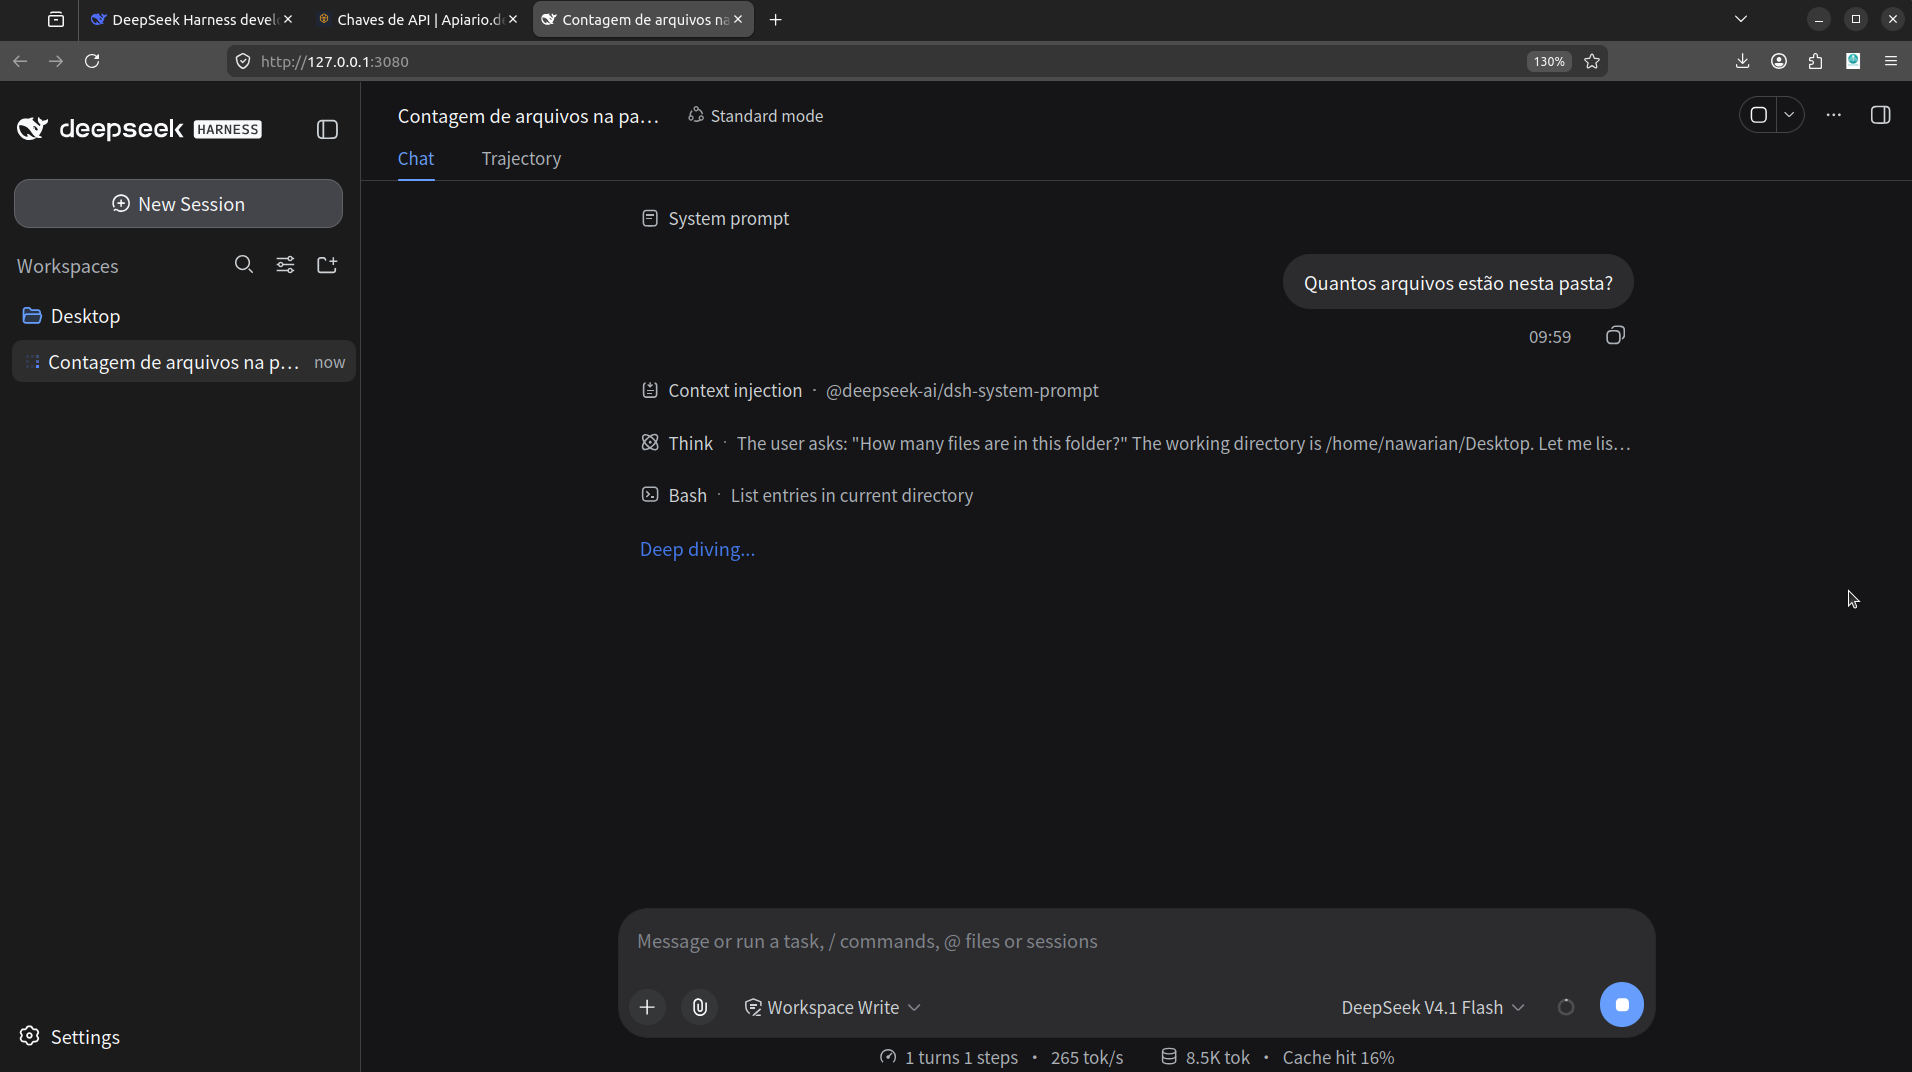Reload the page
Screen dimensions: 1912x1072
point(92,61)
